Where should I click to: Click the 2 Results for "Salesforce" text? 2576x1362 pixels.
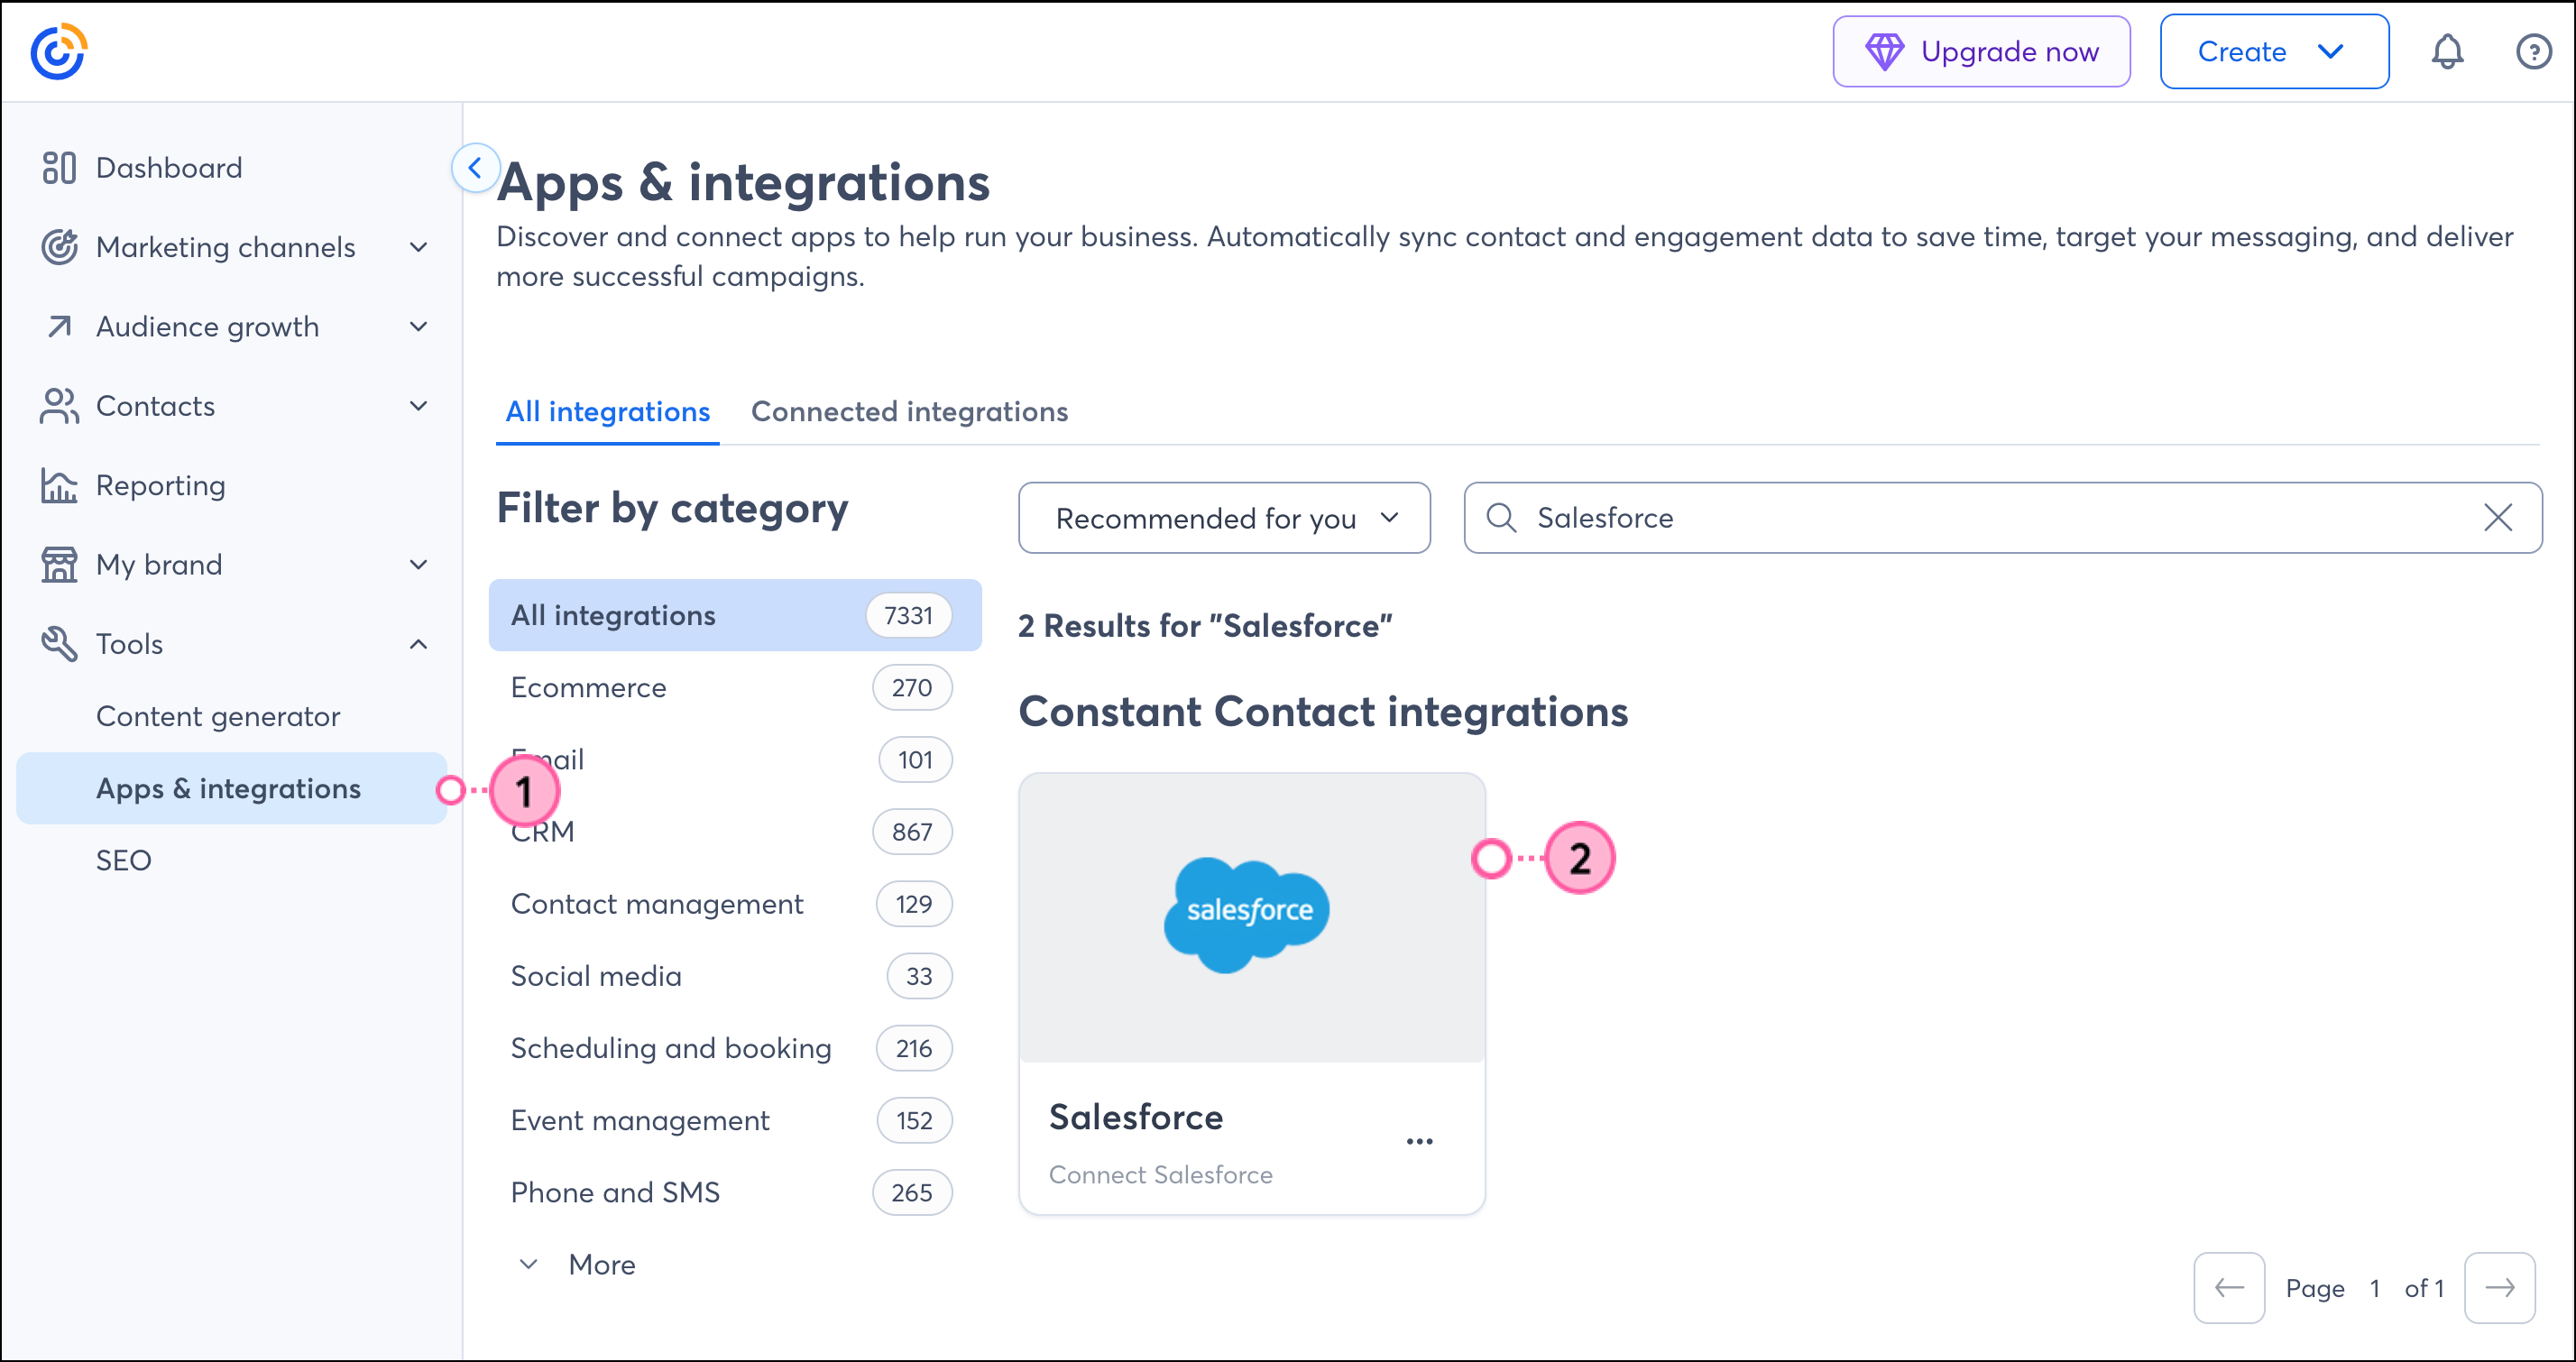pos(1205,626)
